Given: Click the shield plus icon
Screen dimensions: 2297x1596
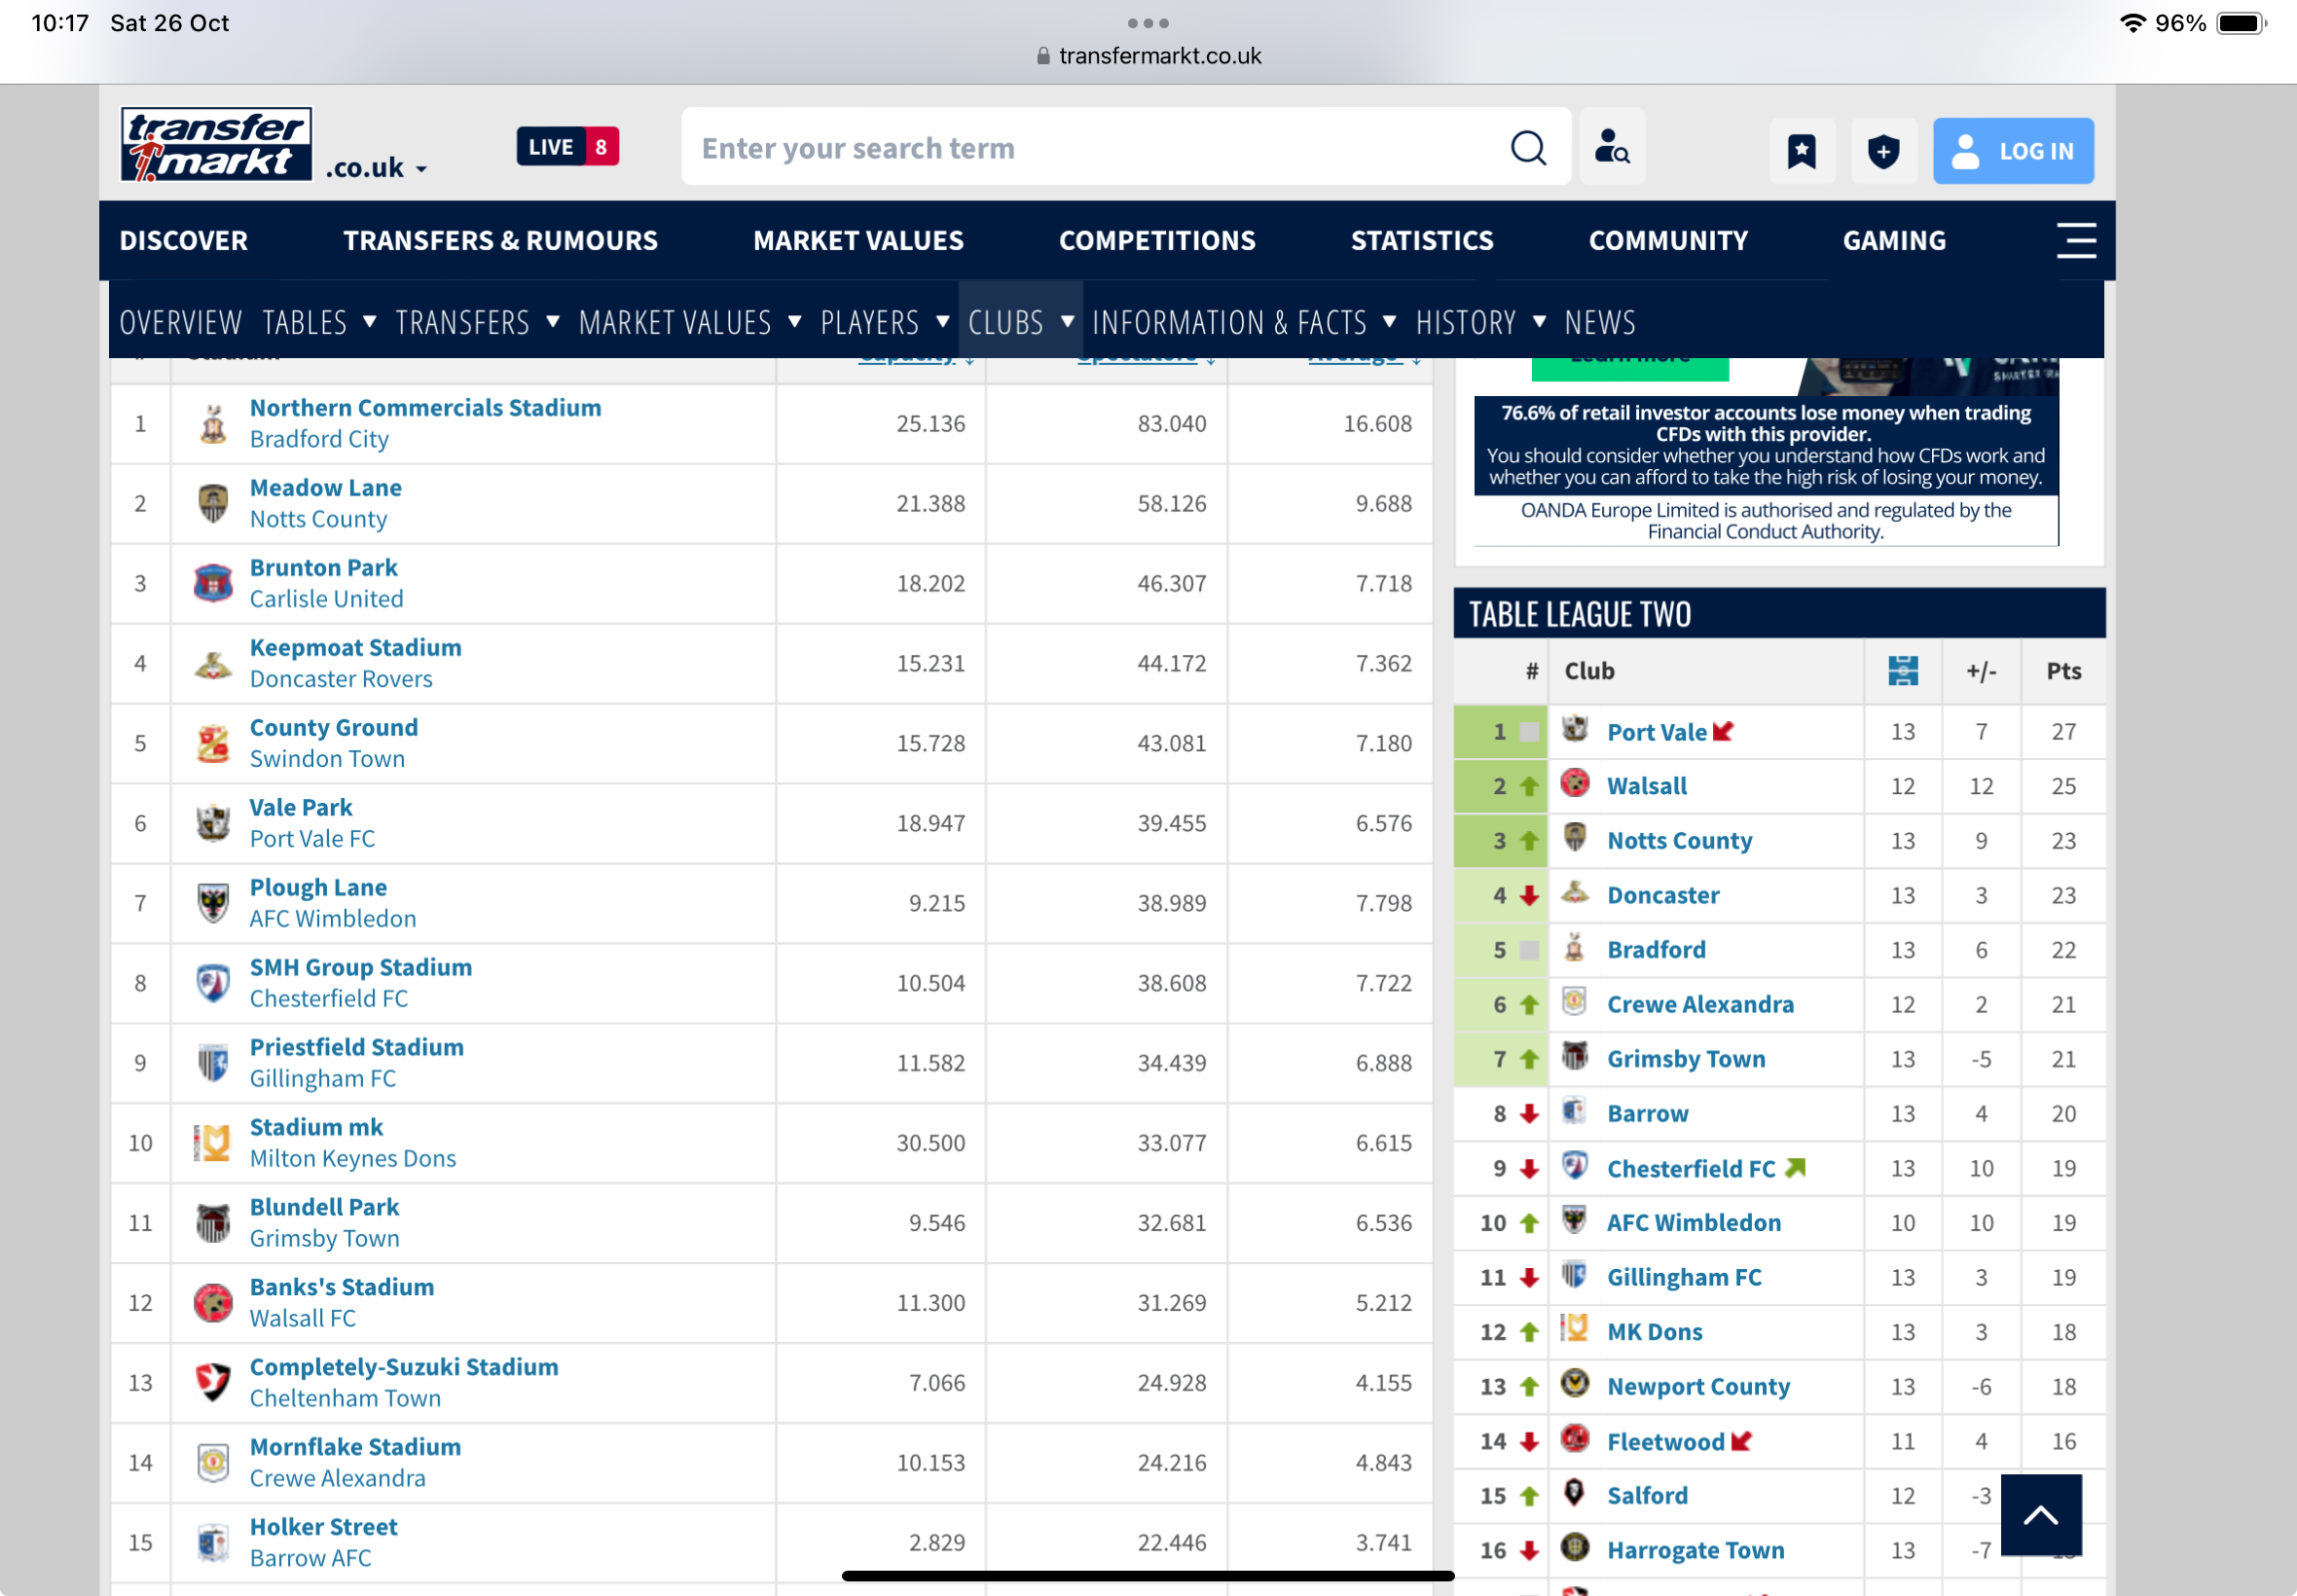Looking at the screenshot, I should (1883, 151).
